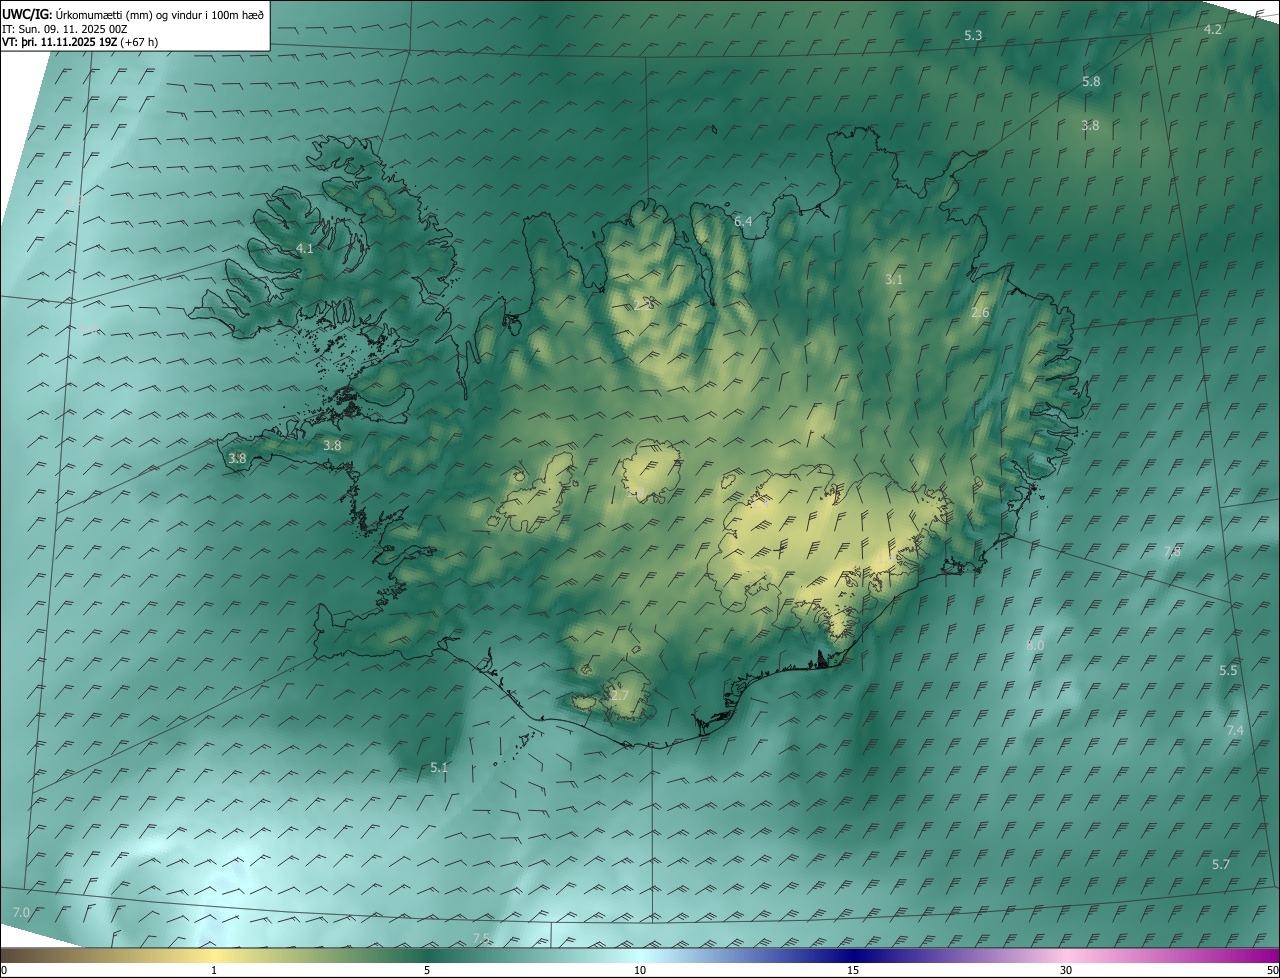1280x978 pixels.
Task: Click the 6.4 value on the north coast
Action: coord(743,222)
